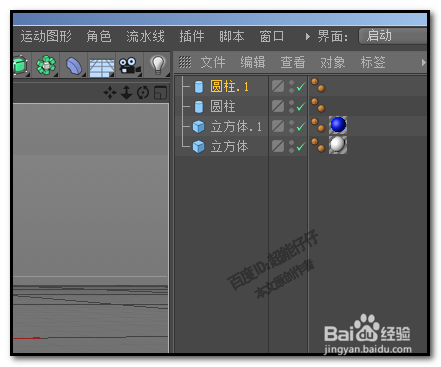This screenshot has width=441, height=367.
Task: Open the 界面 layout dropdown showing 启动
Action: 393,36
